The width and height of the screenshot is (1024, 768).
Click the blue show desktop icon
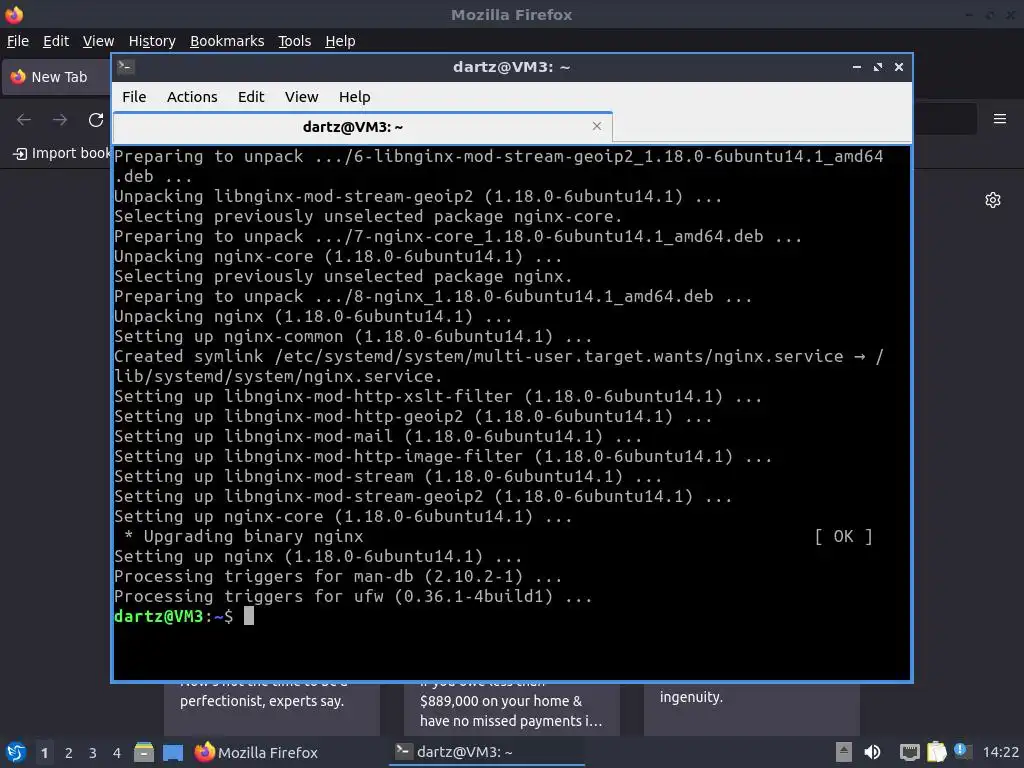click(172, 753)
